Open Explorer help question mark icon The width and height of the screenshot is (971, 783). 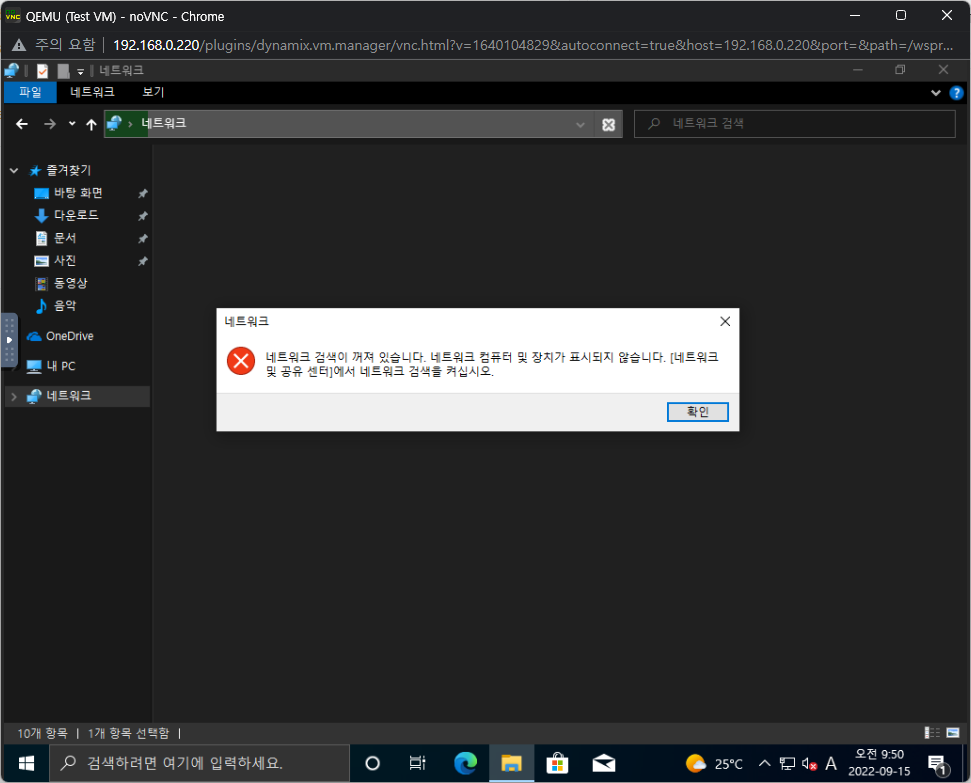(956, 93)
